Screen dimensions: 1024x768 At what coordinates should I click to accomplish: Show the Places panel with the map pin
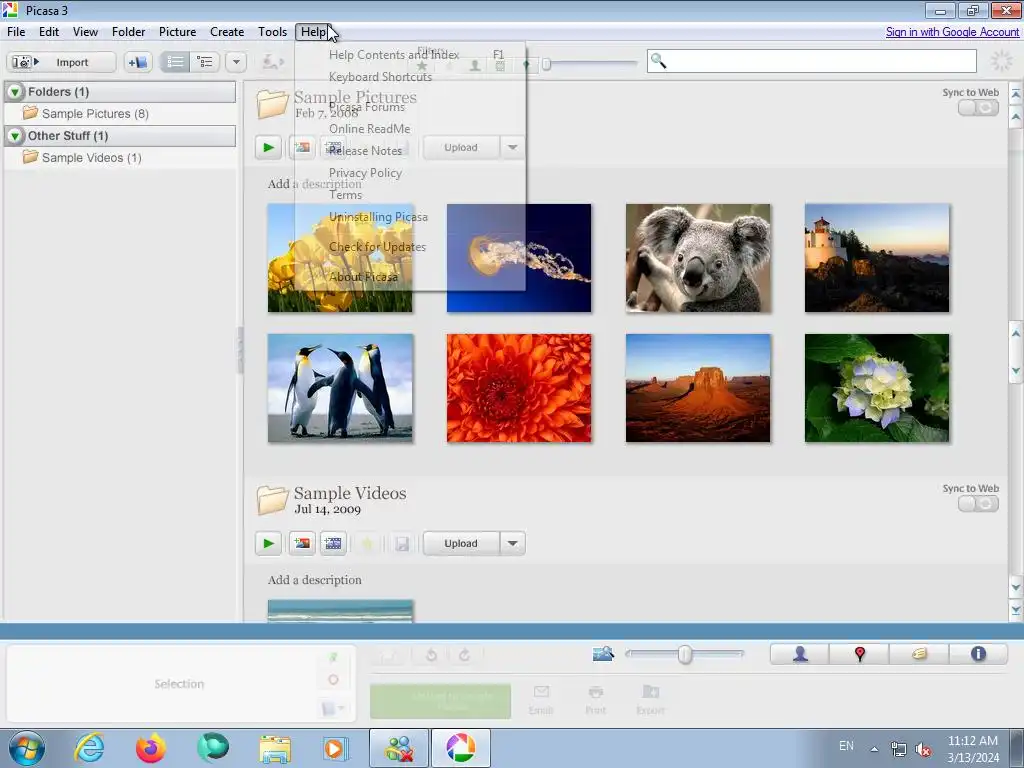859,654
